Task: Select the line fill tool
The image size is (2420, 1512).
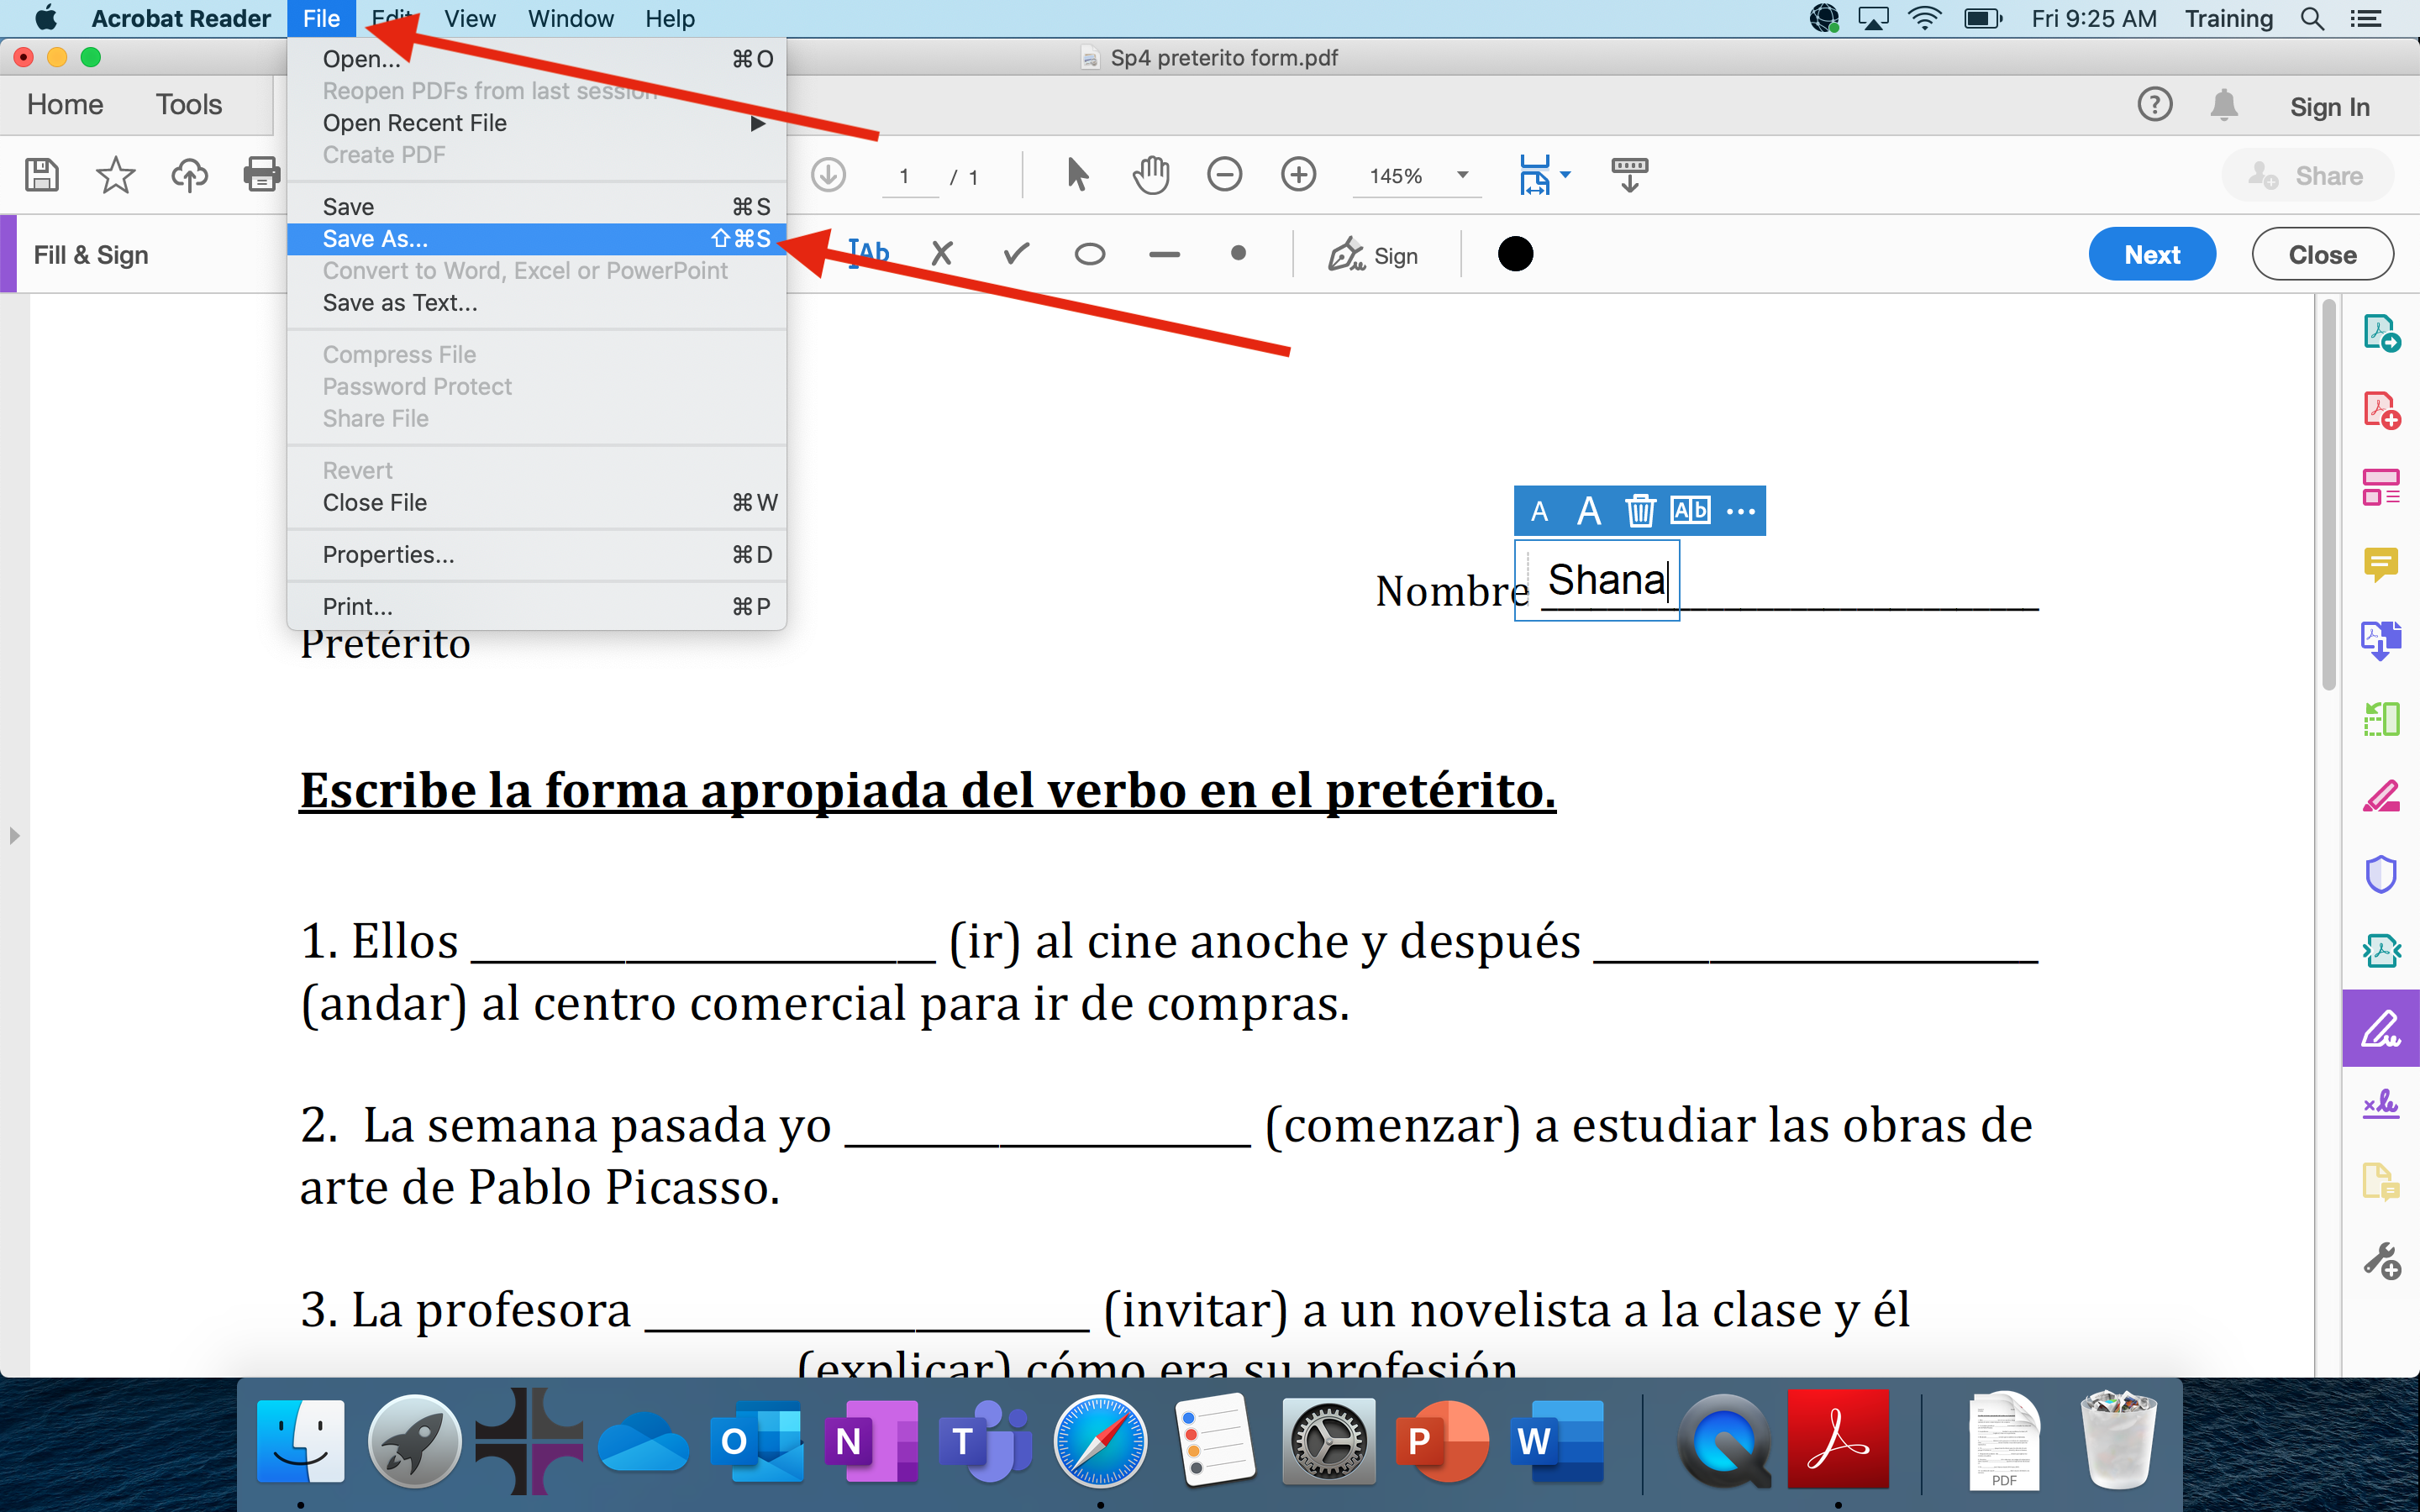Action: [1164, 254]
